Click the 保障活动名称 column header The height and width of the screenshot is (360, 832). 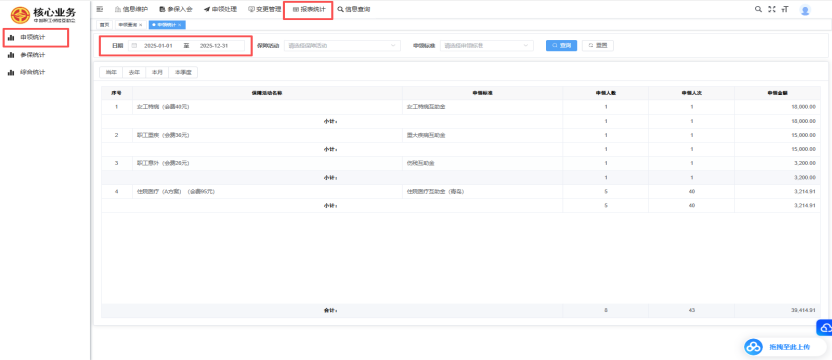(267, 93)
